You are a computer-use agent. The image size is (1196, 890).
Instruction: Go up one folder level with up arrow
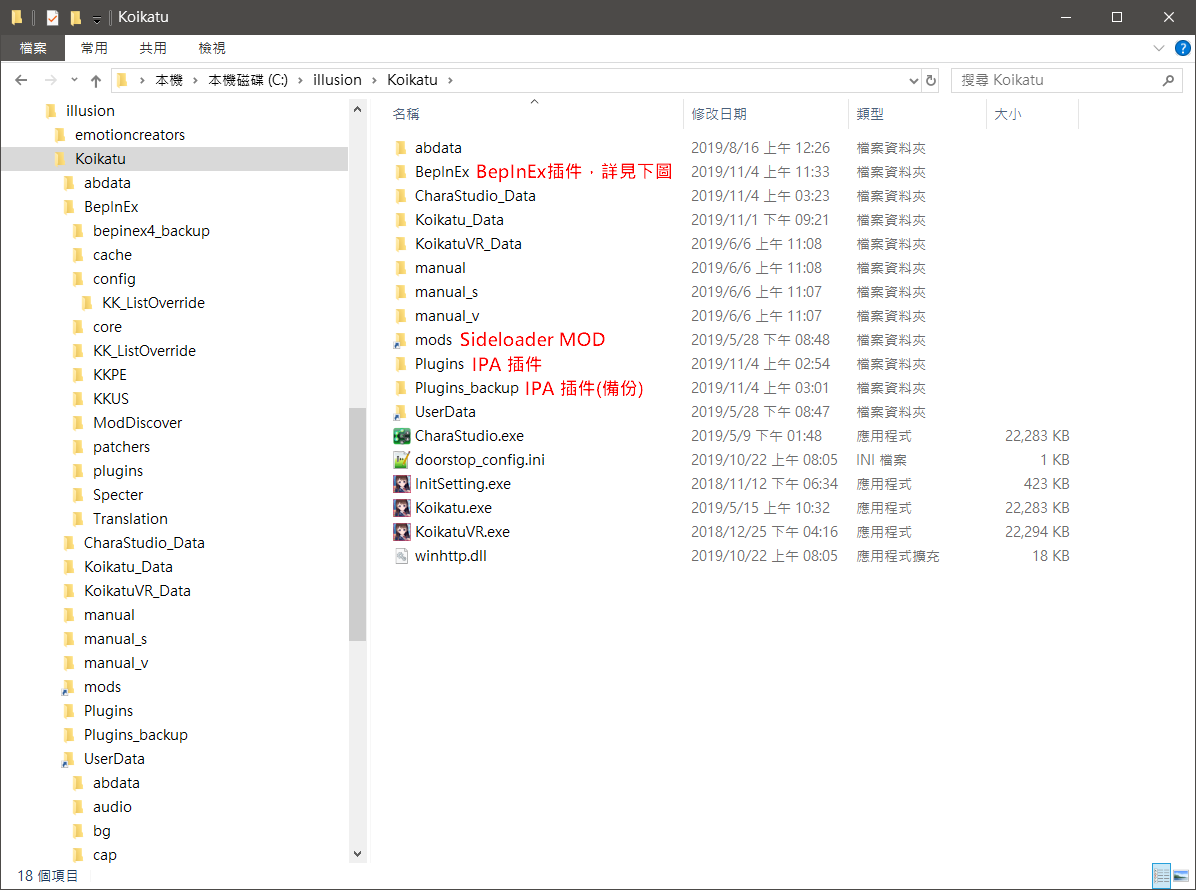pyautogui.click(x=96, y=80)
